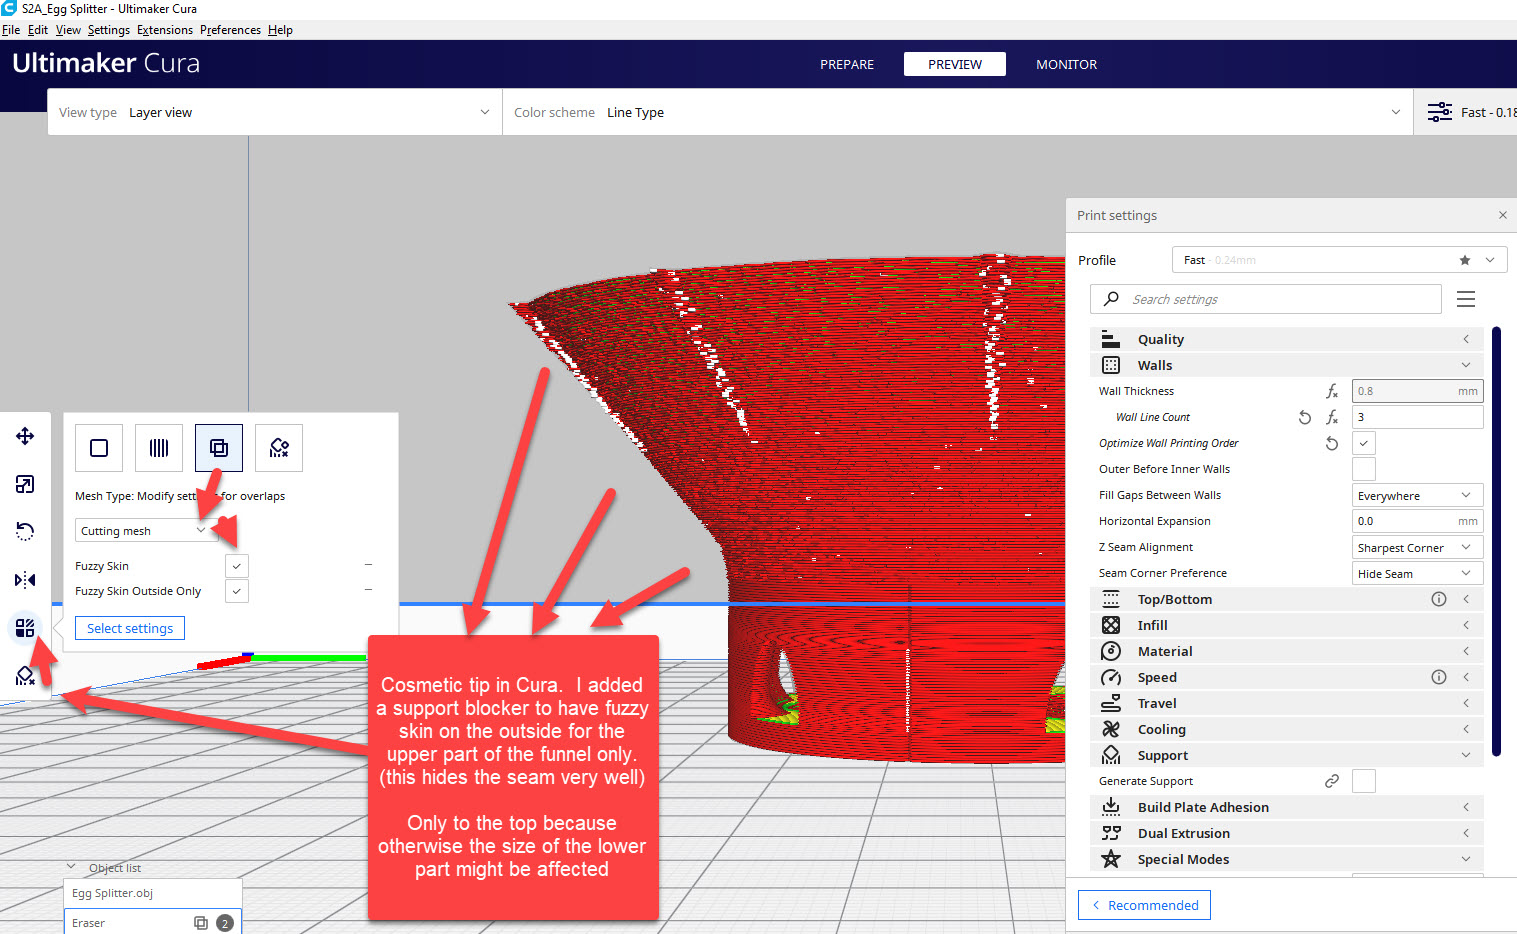Select the Scale tool in left toolbar
This screenshot has height=934, width=1517.
[25, 484]
